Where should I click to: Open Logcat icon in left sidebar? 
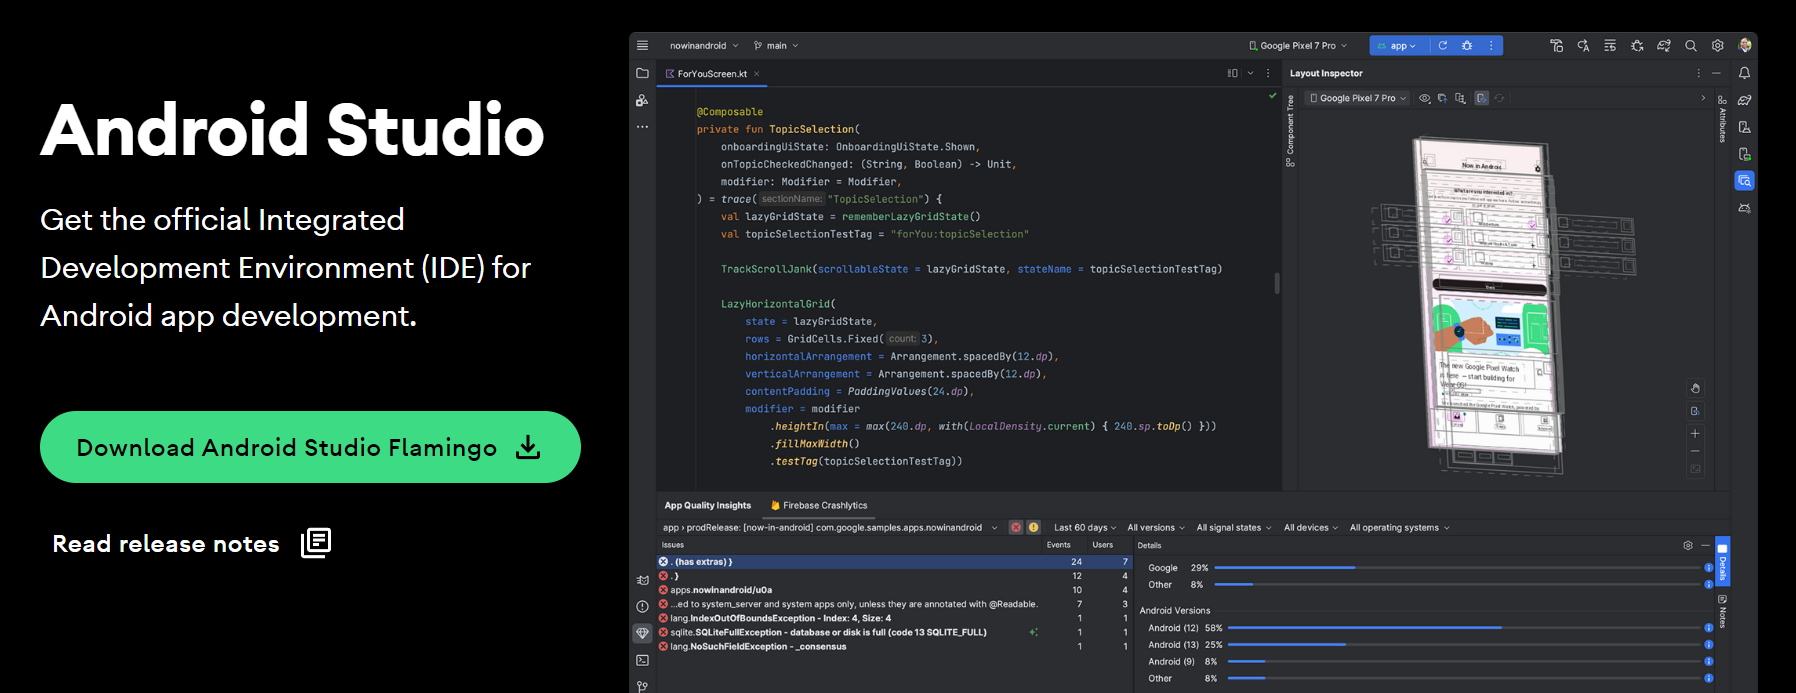(x=642, y=579)
